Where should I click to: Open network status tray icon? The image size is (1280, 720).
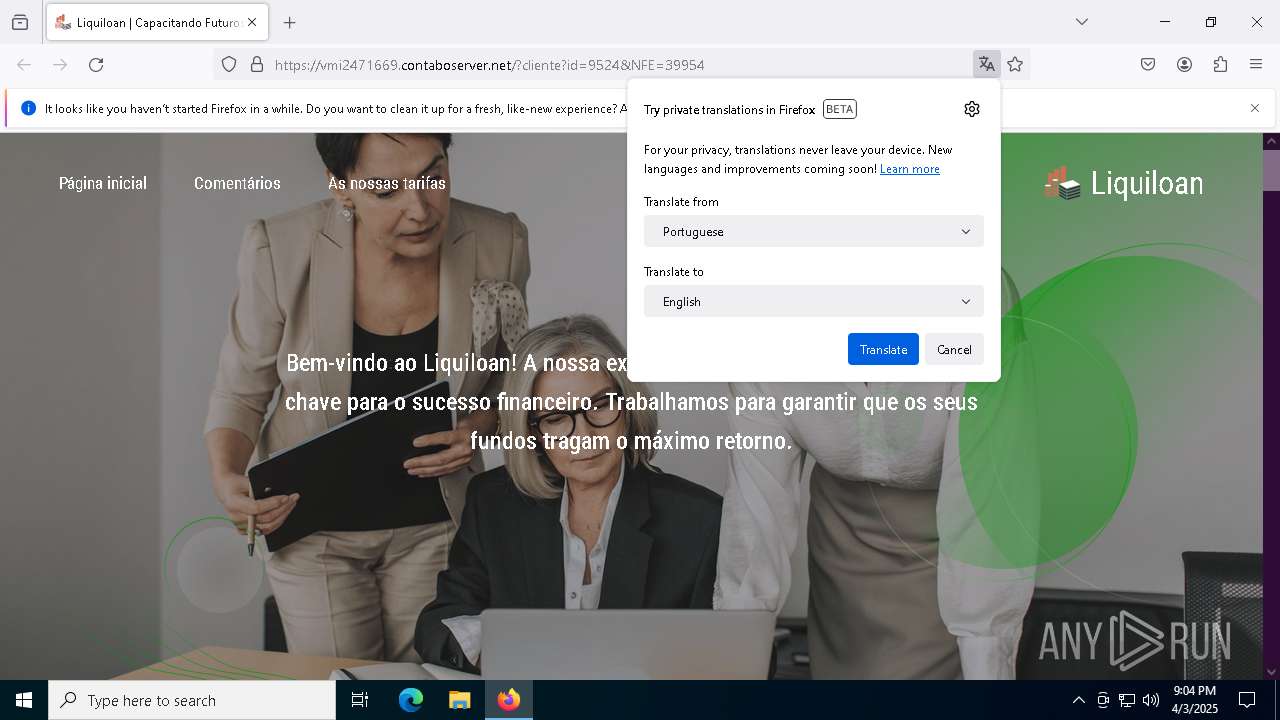click(x=1127, y=700)
